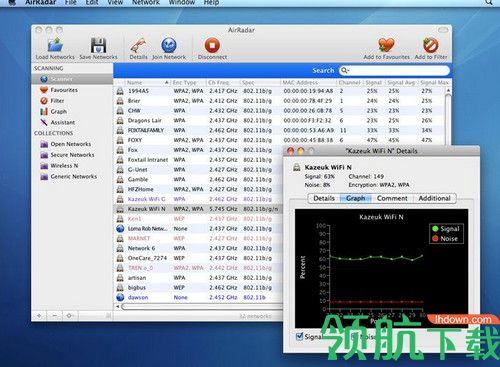Click the lock icon beside artisan
The height and width of the screenshot is (367, 500).
(x=120, y=278)
